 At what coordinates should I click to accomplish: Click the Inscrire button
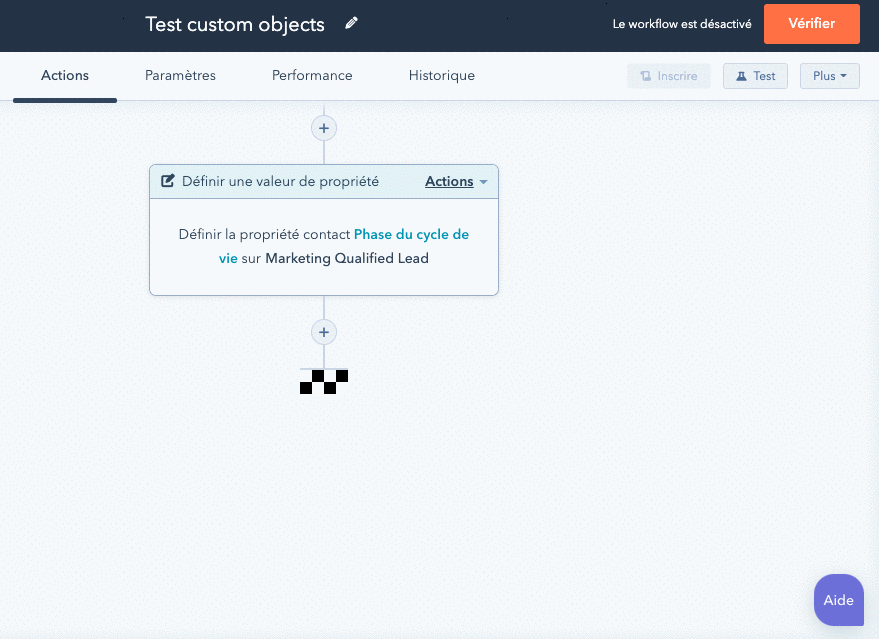point(669,76)
